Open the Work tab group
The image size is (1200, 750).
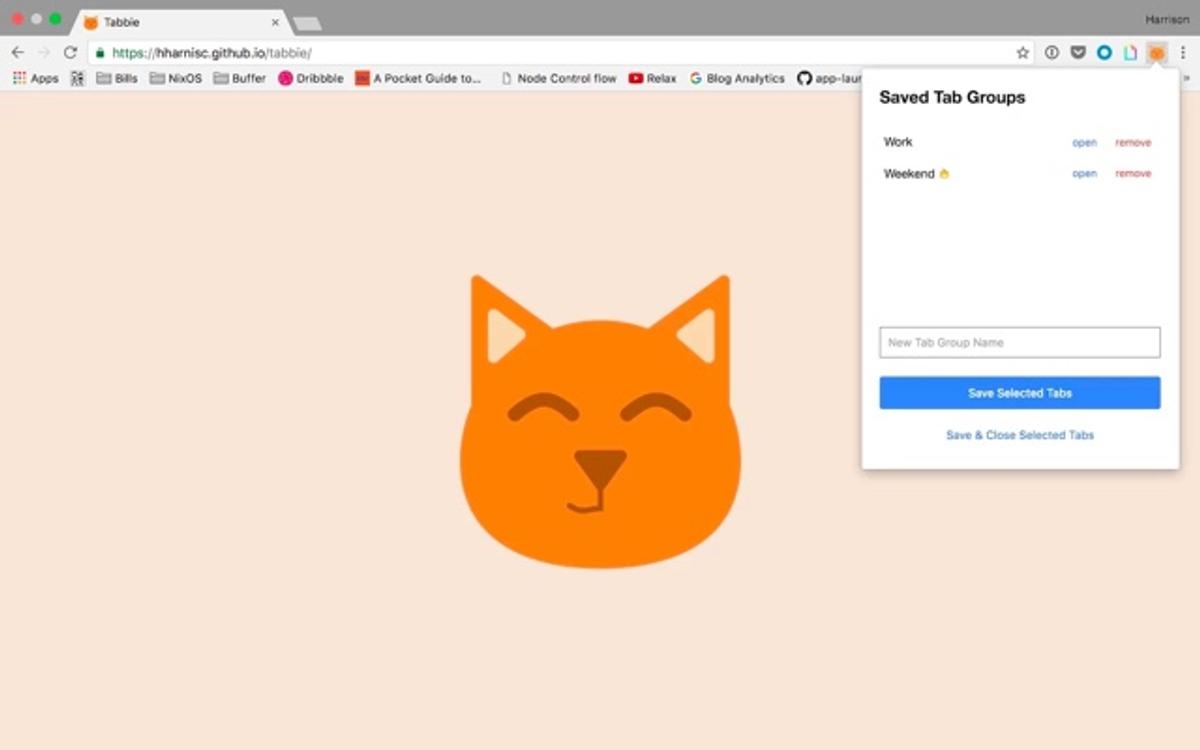coord(1084,143)
